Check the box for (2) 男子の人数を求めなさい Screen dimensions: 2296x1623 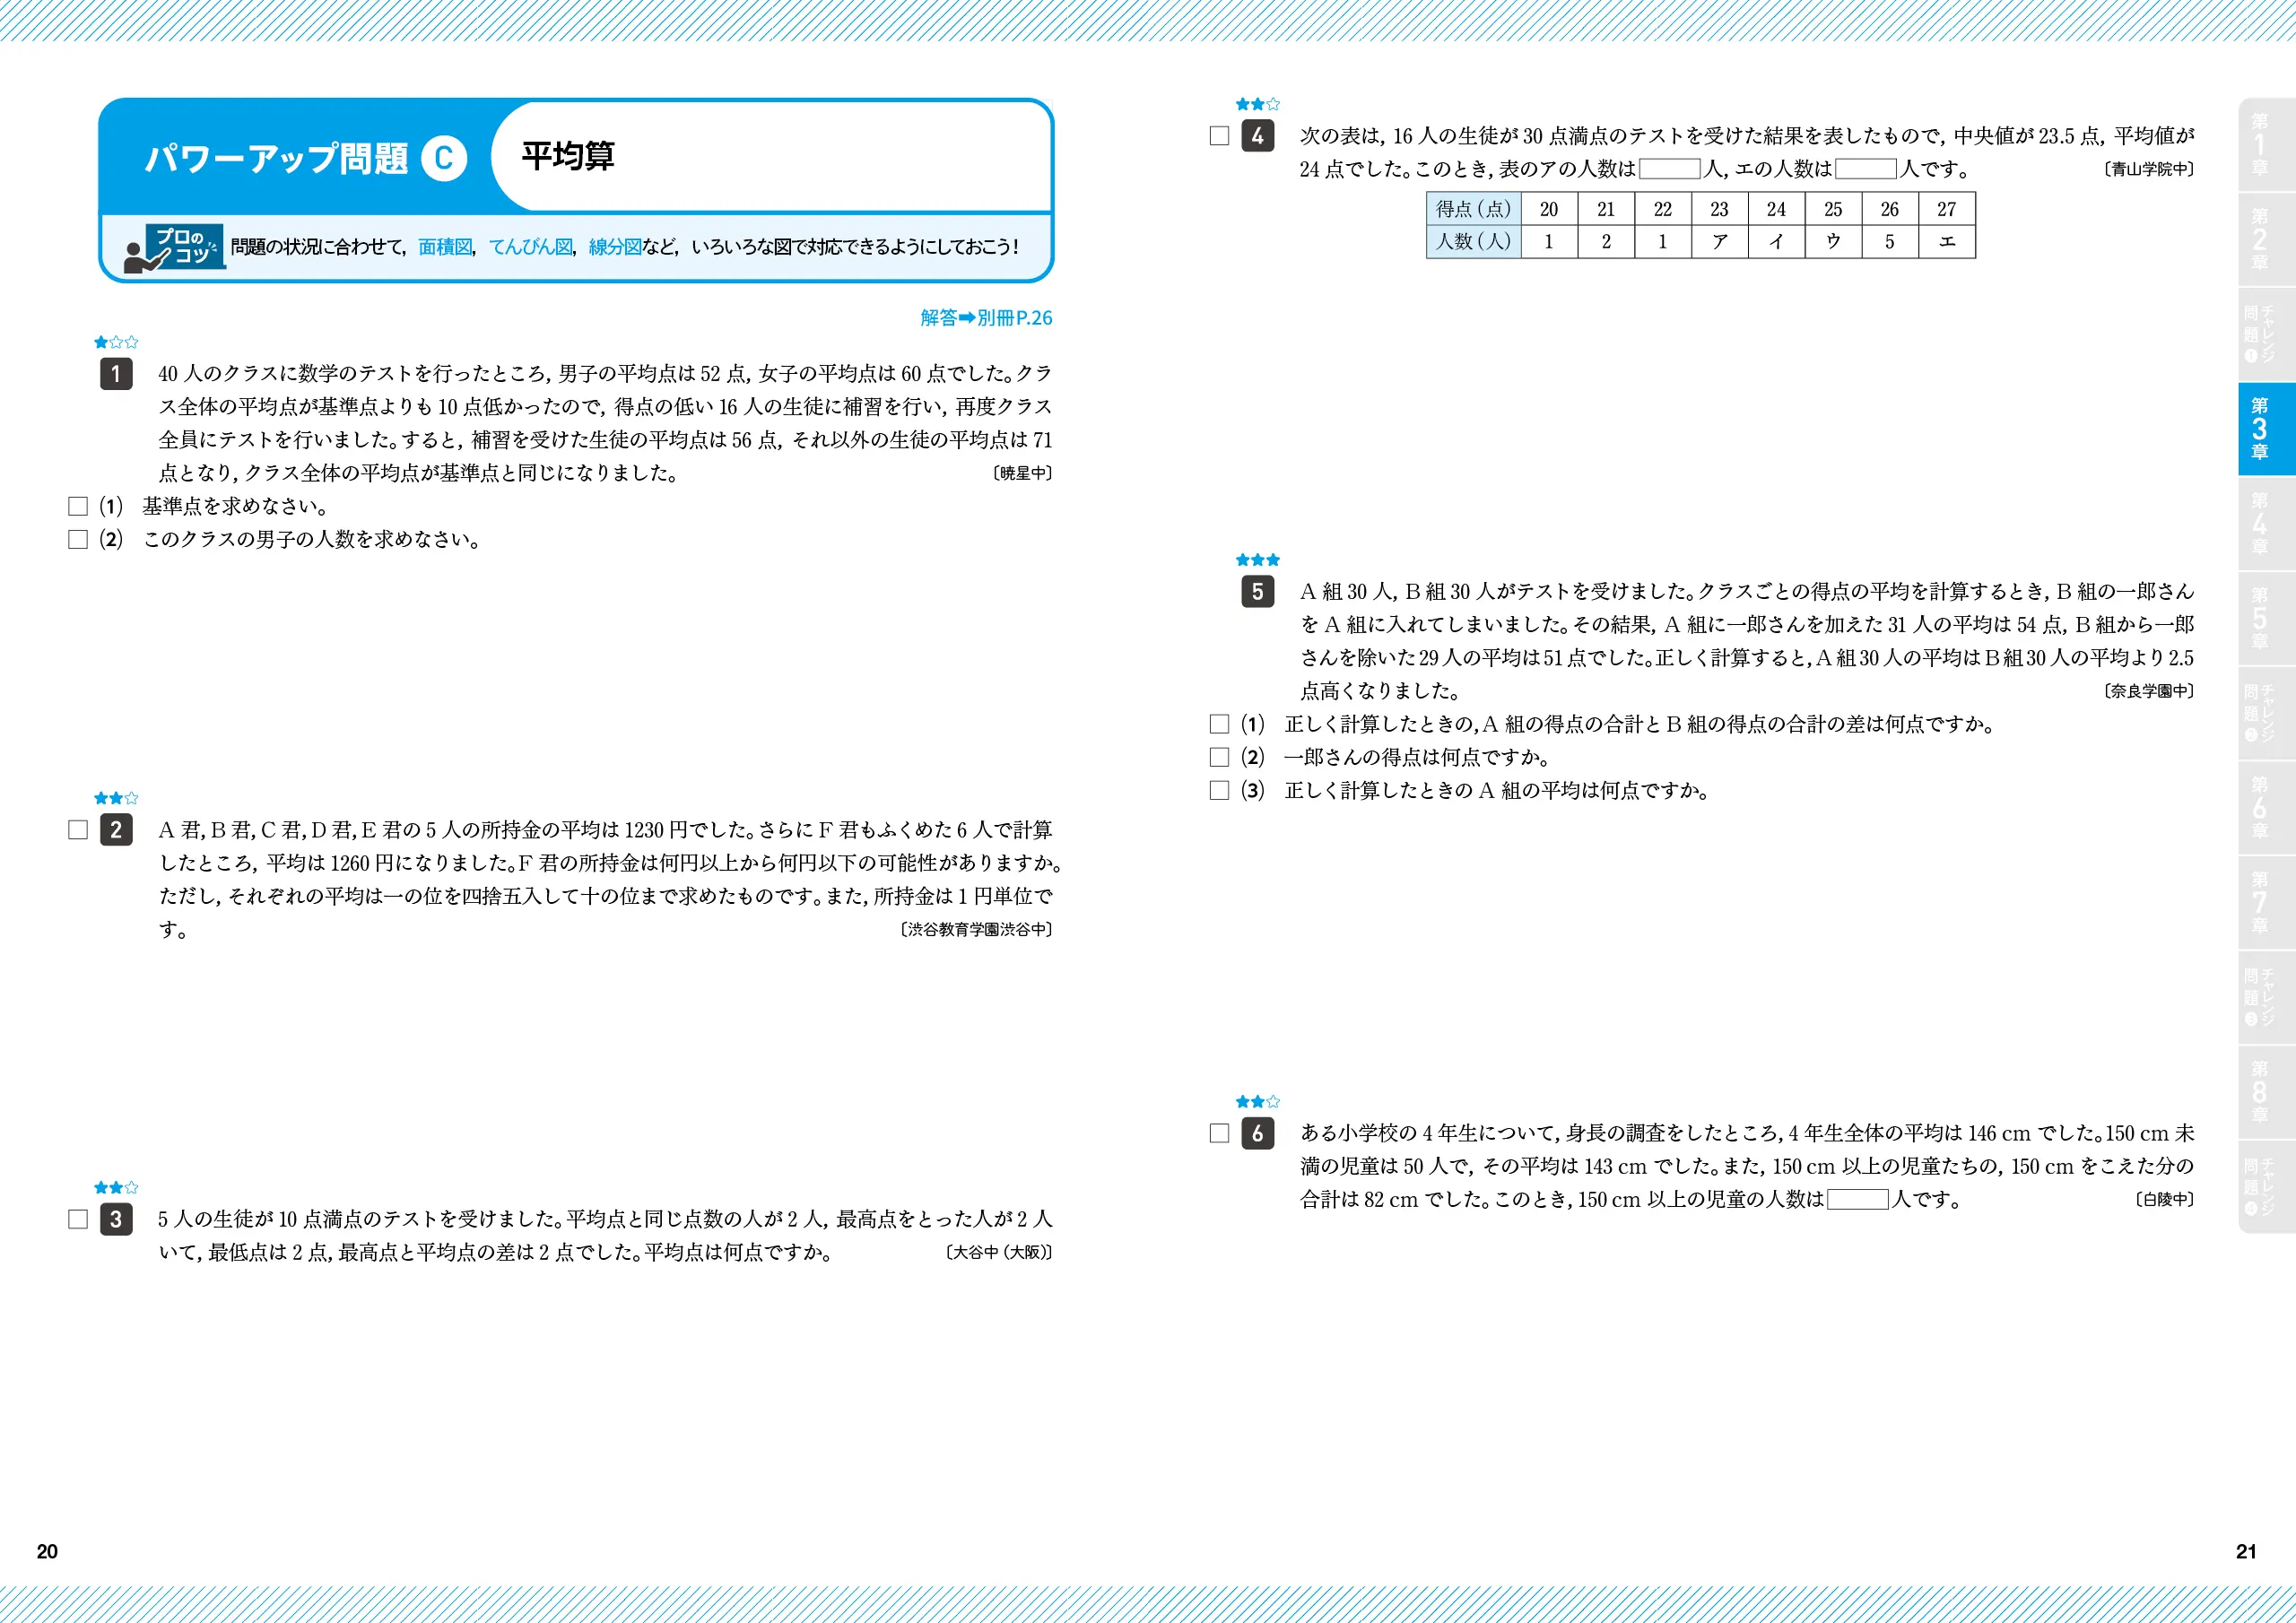point(78,539)
